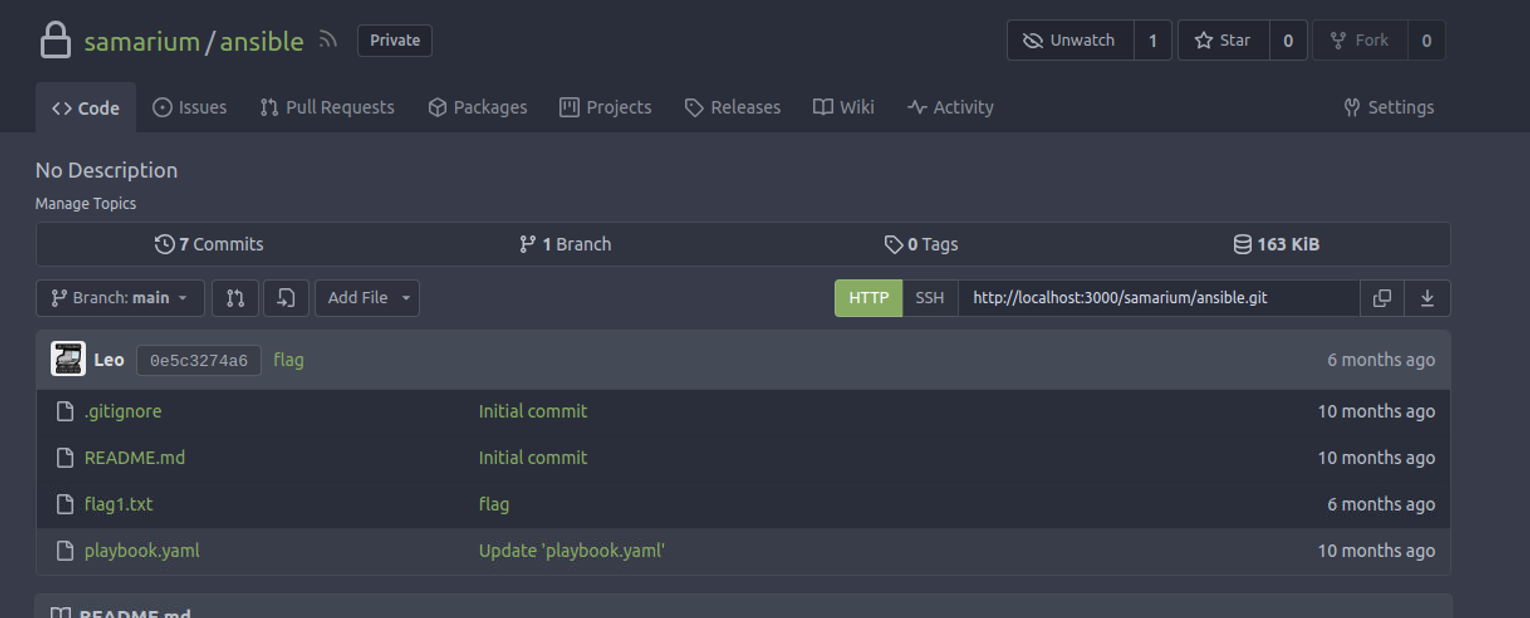Unwatch this repository
Screen dimensions: 1530x618
[x=1070, y=40]
